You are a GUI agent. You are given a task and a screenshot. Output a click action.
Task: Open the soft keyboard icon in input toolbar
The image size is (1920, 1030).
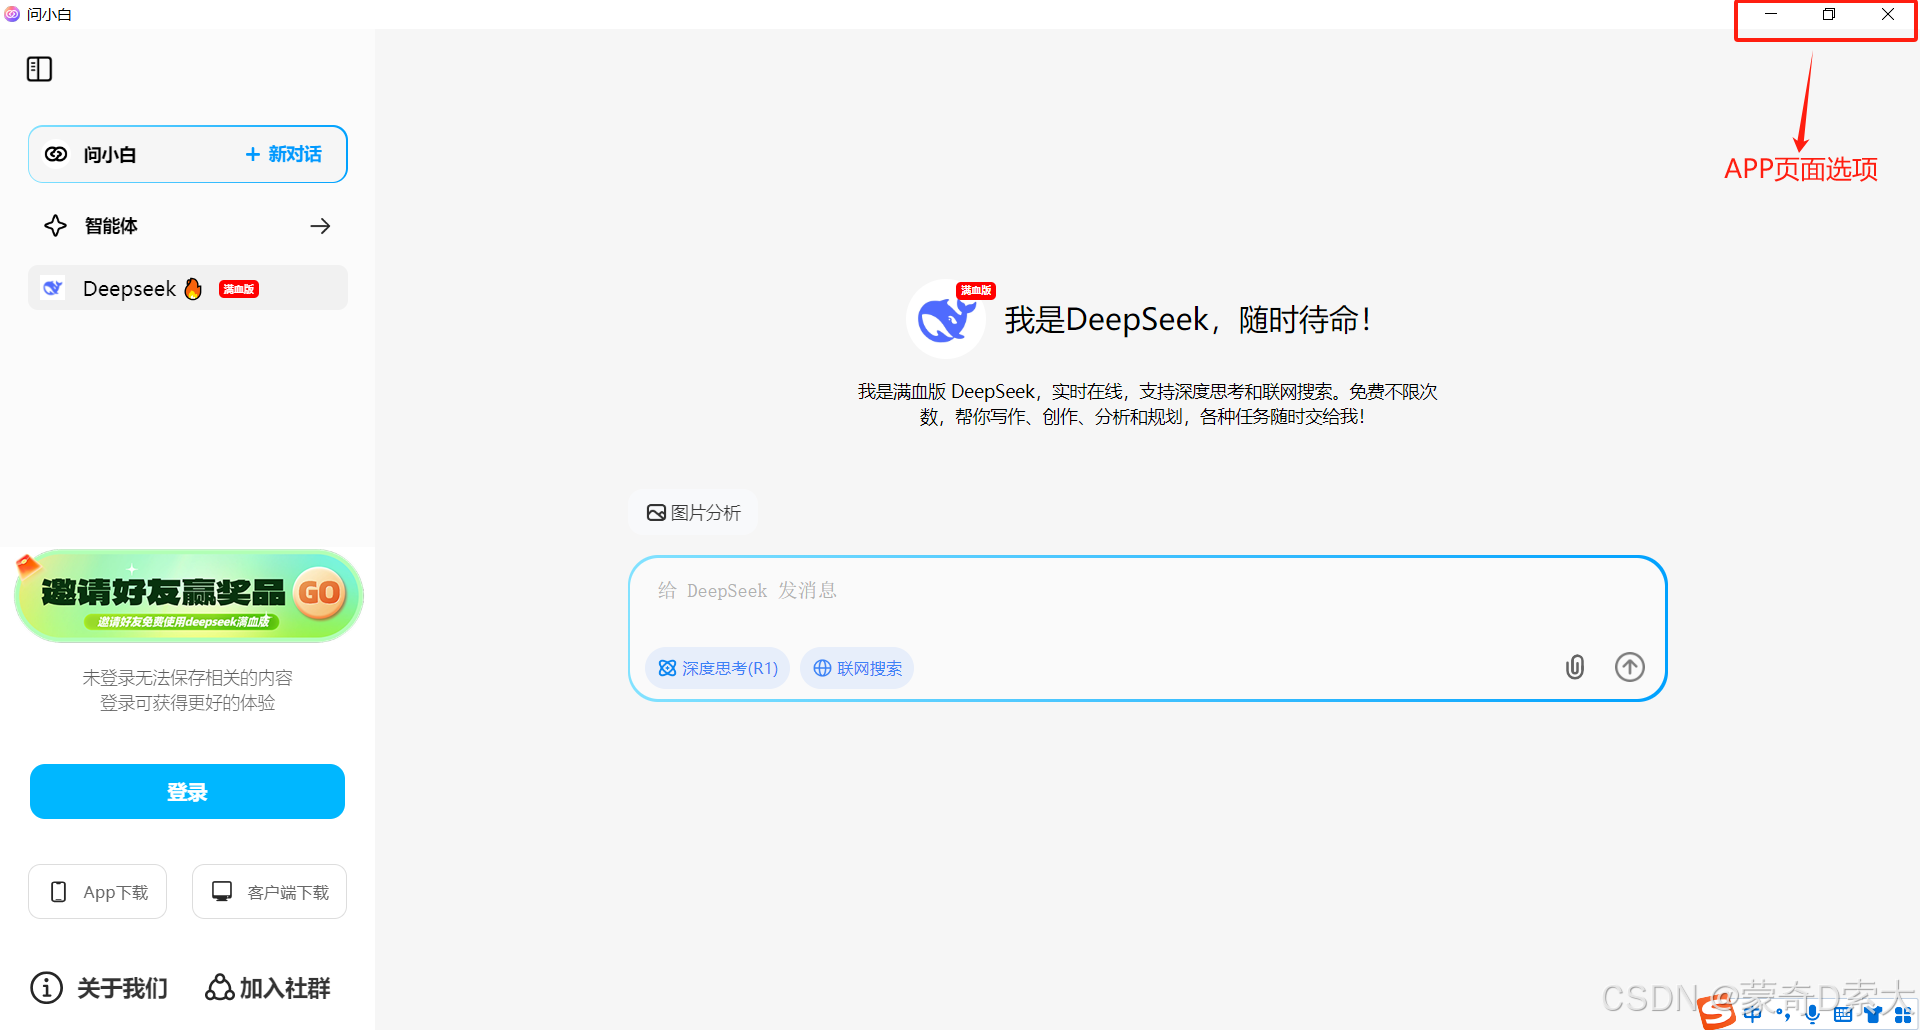1843,1014
